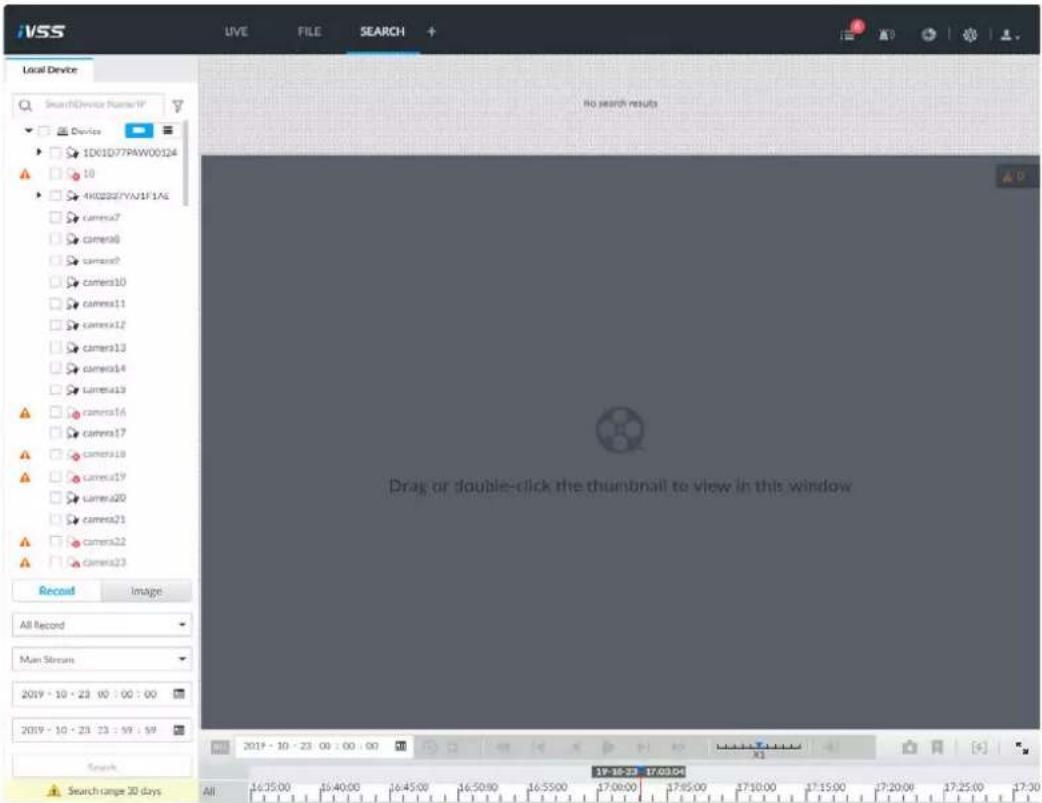
Task: Check the camera13 checkbox
Action: (x=56, y=347)
